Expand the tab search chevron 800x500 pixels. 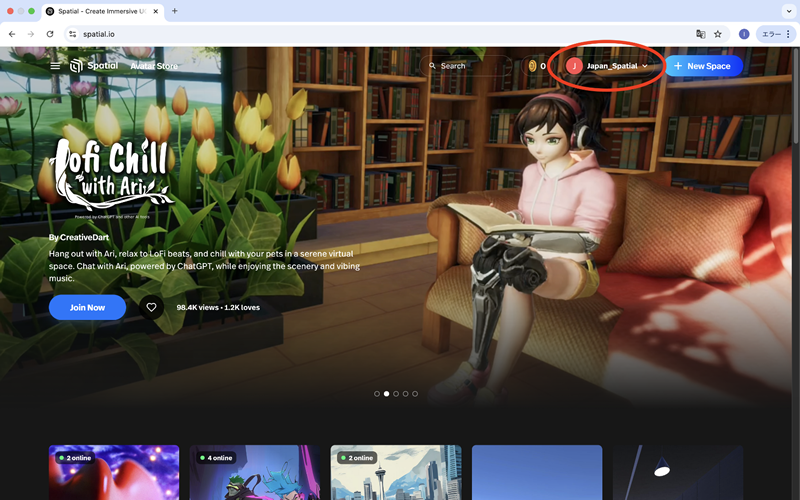(x=789, y=11)
